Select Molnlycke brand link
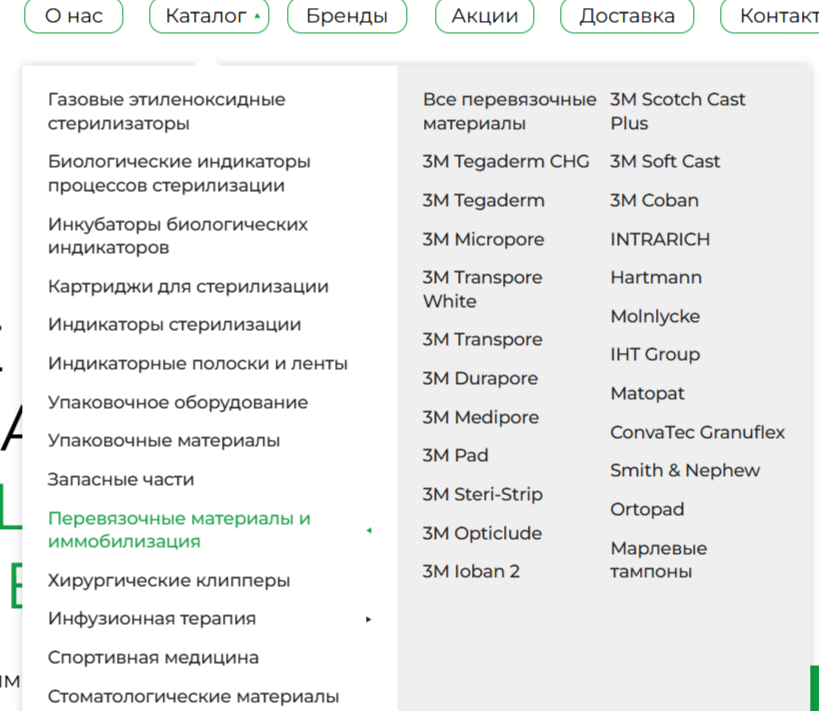Screen dimensions: 819x711 tap(655, 317)
